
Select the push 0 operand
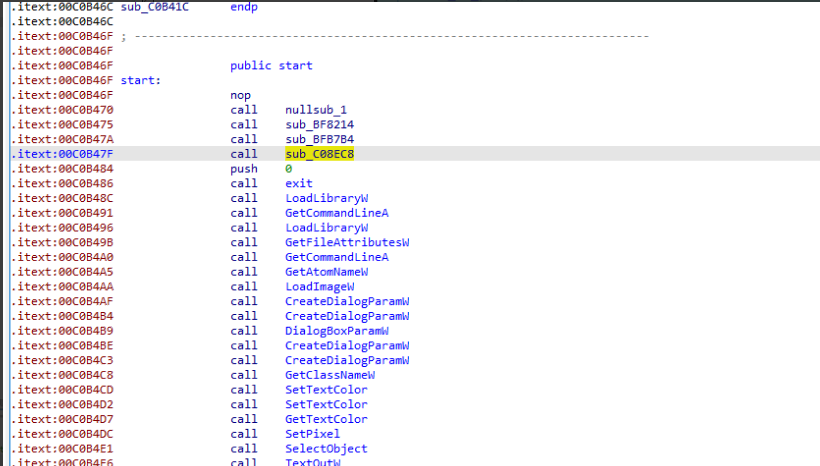click(289, 169)
